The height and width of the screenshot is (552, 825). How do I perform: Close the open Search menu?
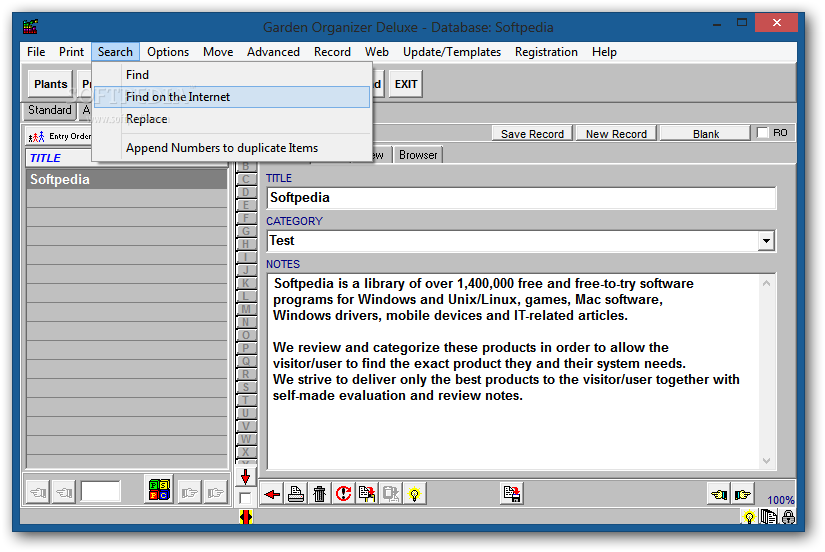pyautogui.click(x=115, y=52)
